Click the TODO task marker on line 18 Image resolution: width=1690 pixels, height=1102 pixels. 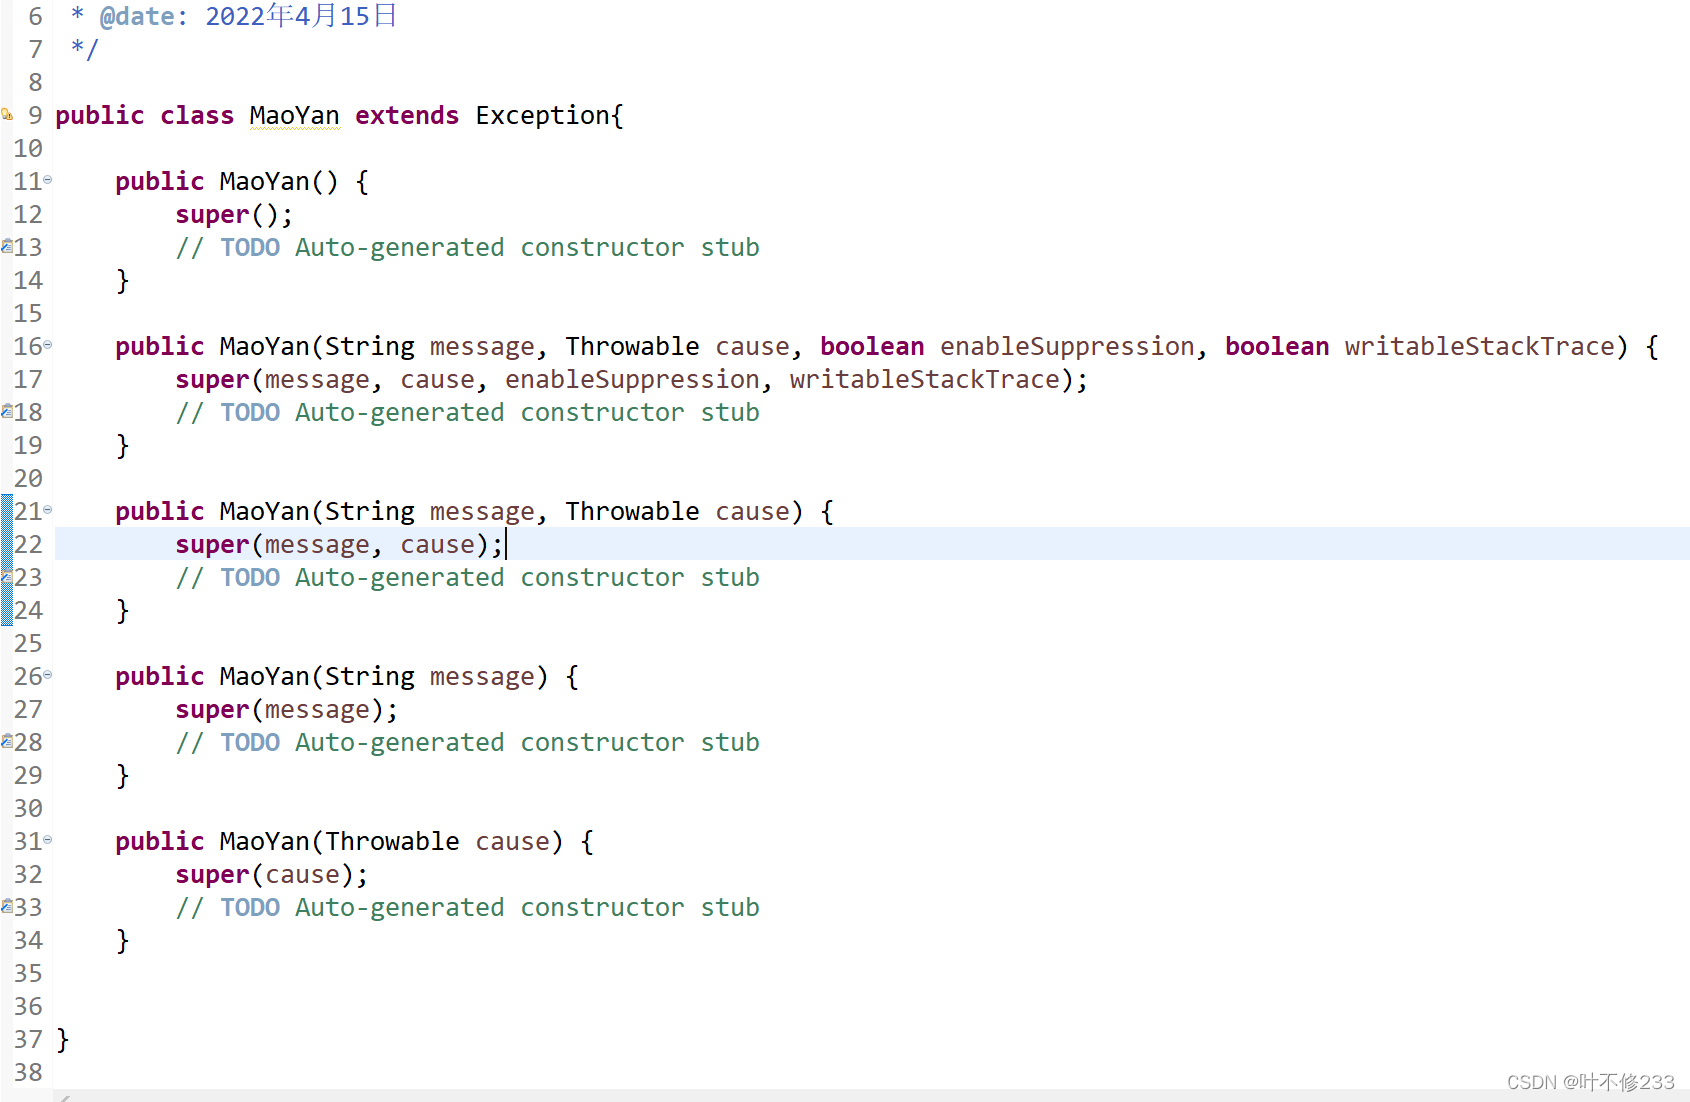pyautogui.click(x=6, y=411)
